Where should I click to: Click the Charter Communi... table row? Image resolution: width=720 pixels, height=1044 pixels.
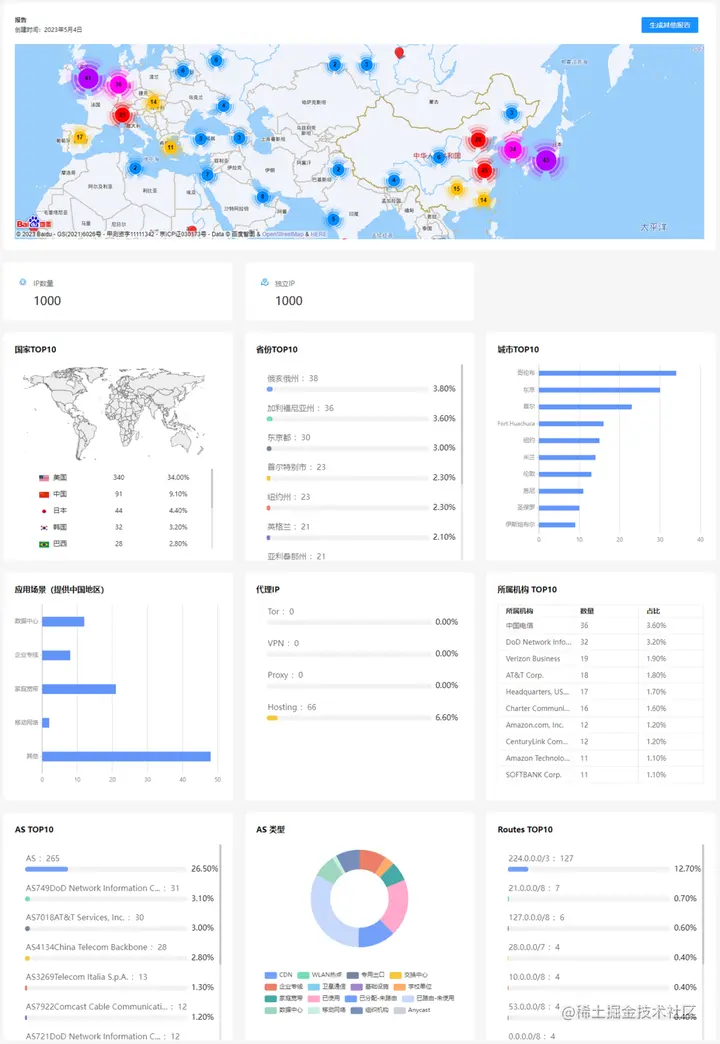click(x=600, y=708)
